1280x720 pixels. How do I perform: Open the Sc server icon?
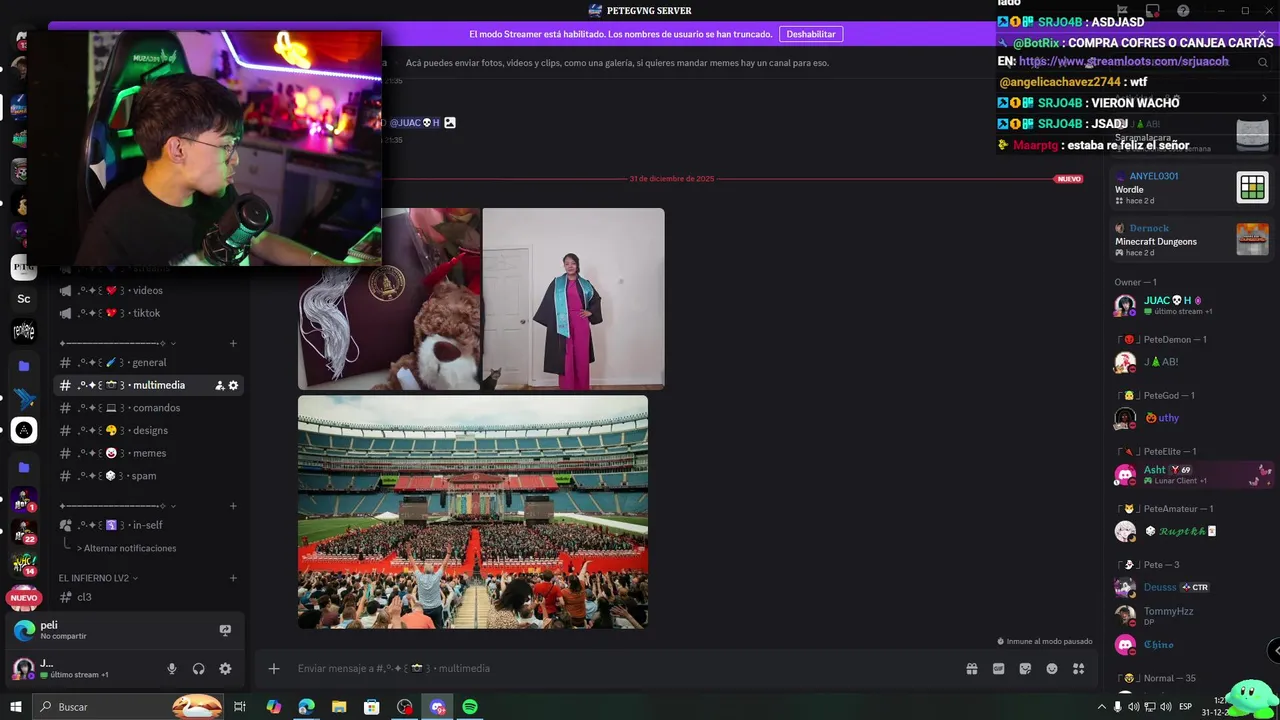point(24,299)
